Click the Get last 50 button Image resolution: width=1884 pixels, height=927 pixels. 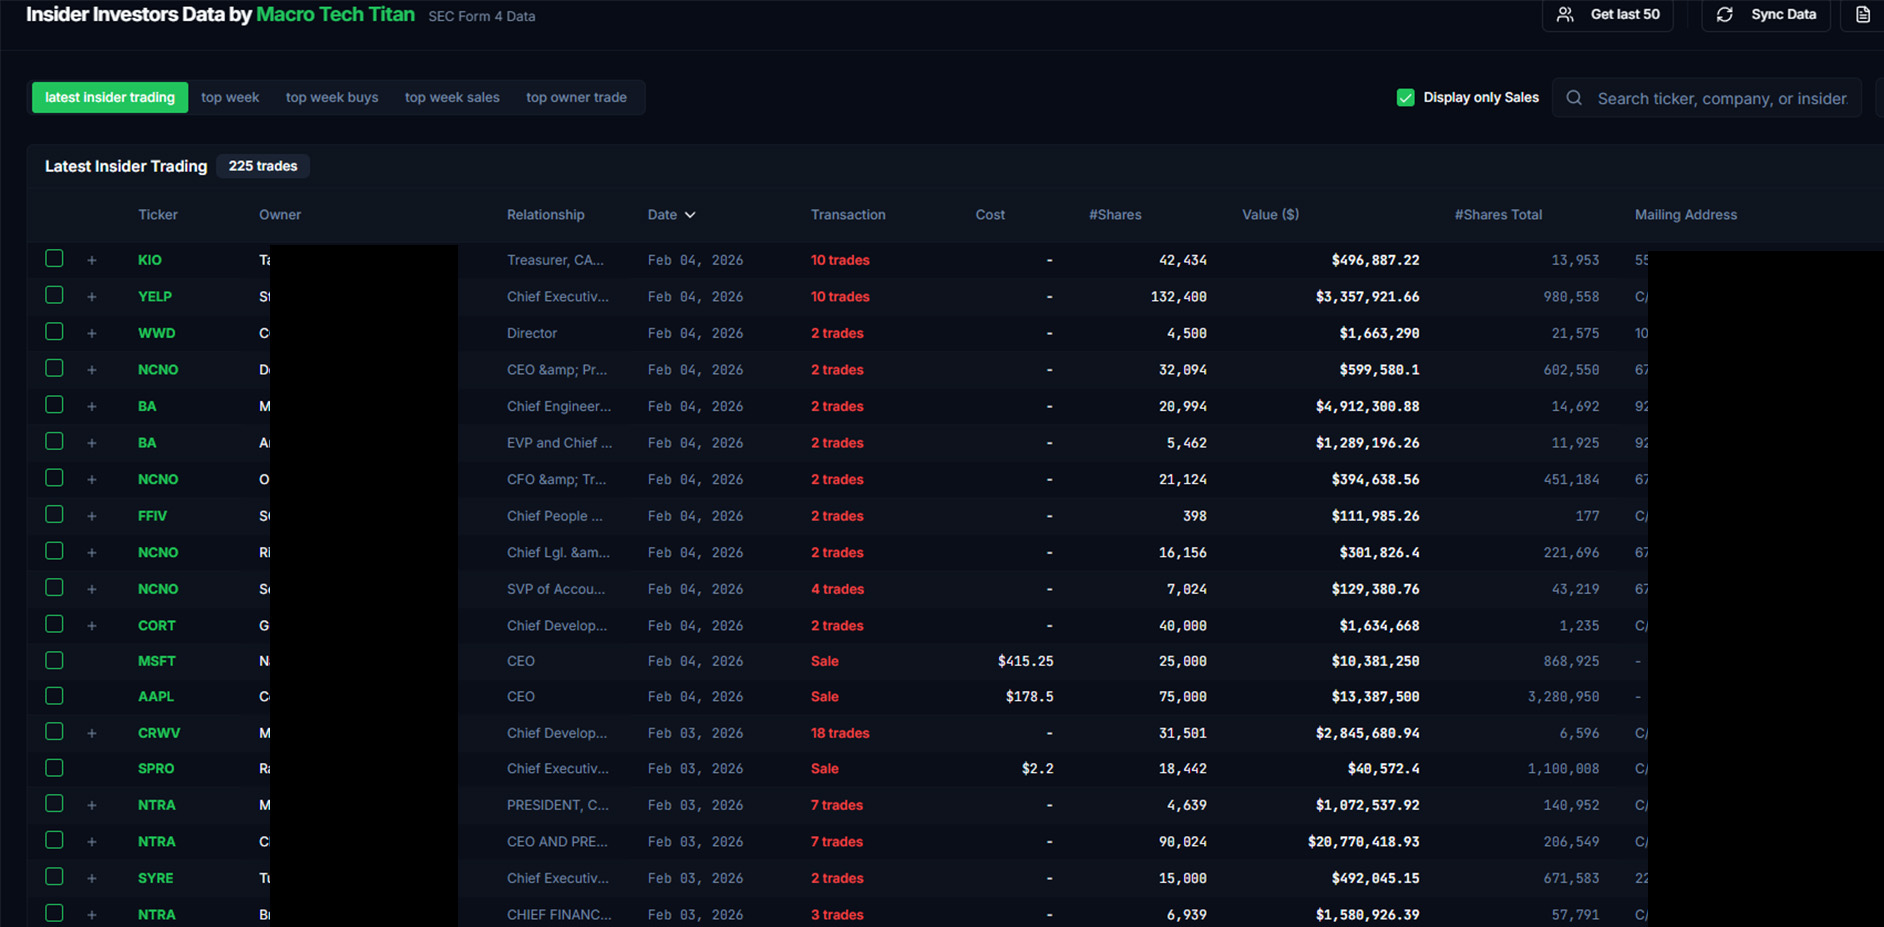pyautogui.click(x=1608, y=14)
